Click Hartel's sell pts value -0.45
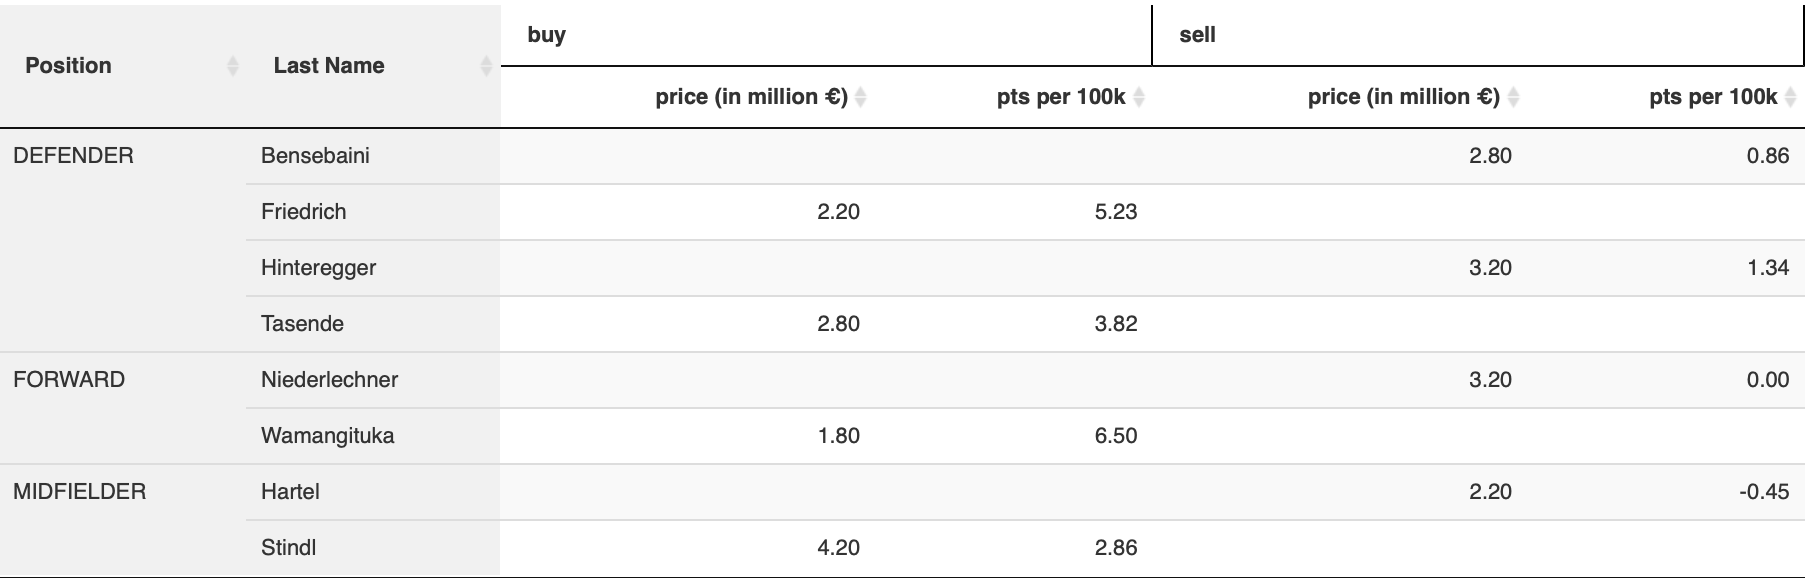This screenshot has height=578, width=1806. coord(1763,492)
